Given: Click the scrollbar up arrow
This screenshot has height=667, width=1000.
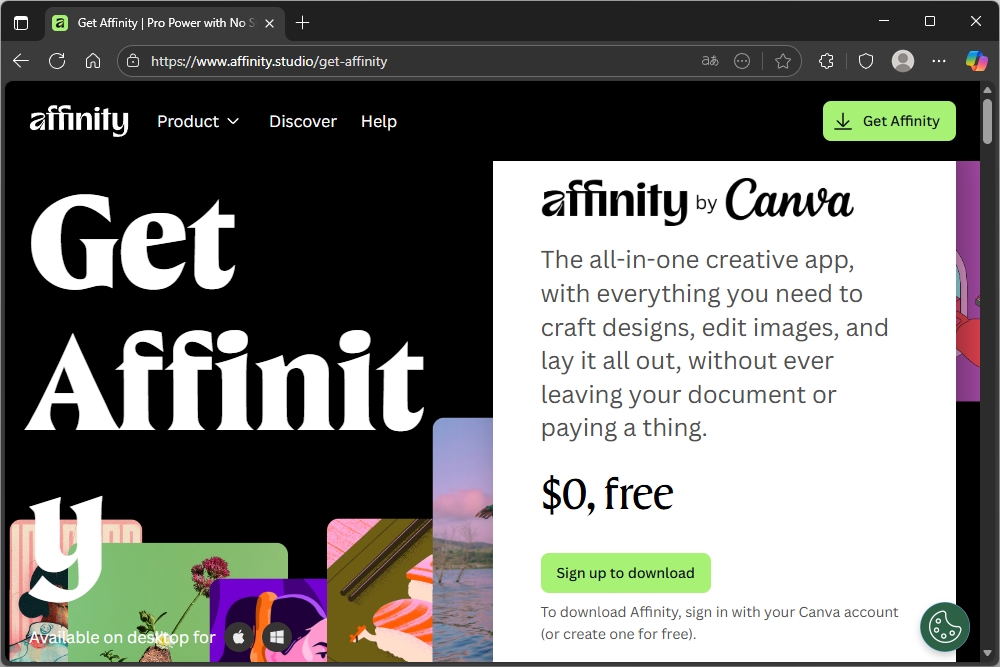Looking at the screenshot, I should tap(987, 88).
